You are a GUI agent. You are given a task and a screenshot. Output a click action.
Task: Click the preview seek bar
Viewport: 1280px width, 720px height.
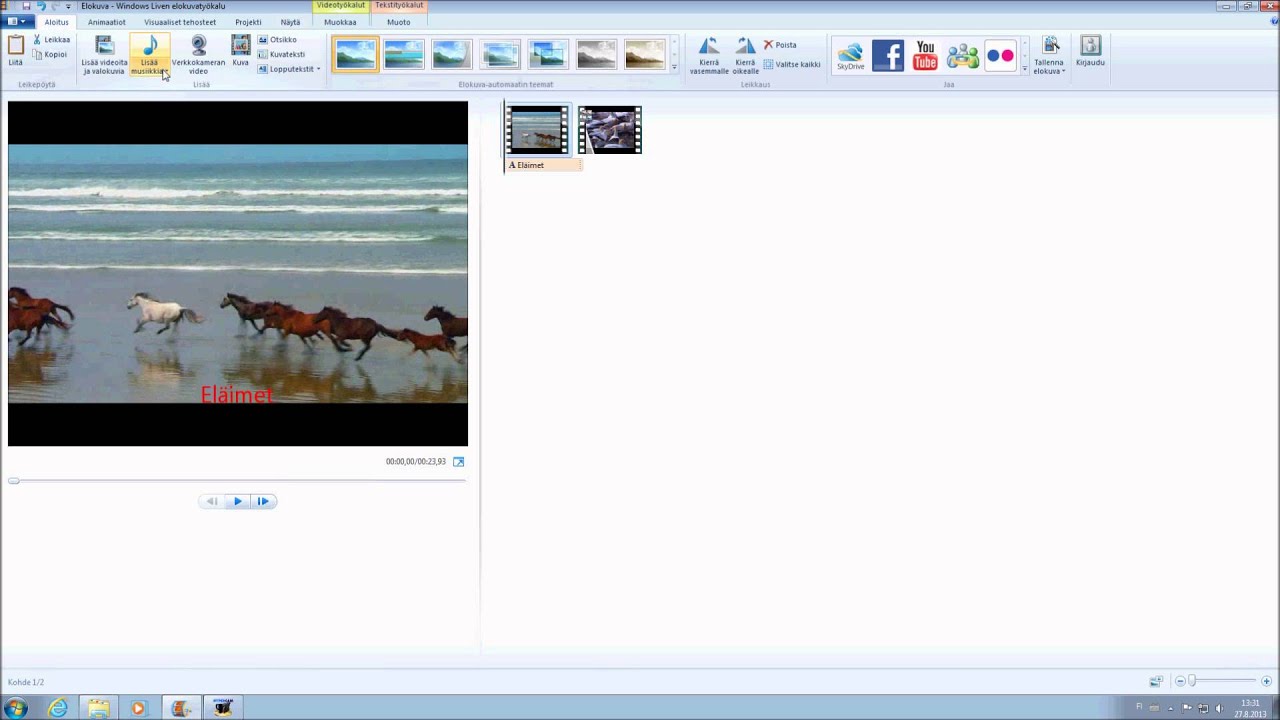pos(238,481)
